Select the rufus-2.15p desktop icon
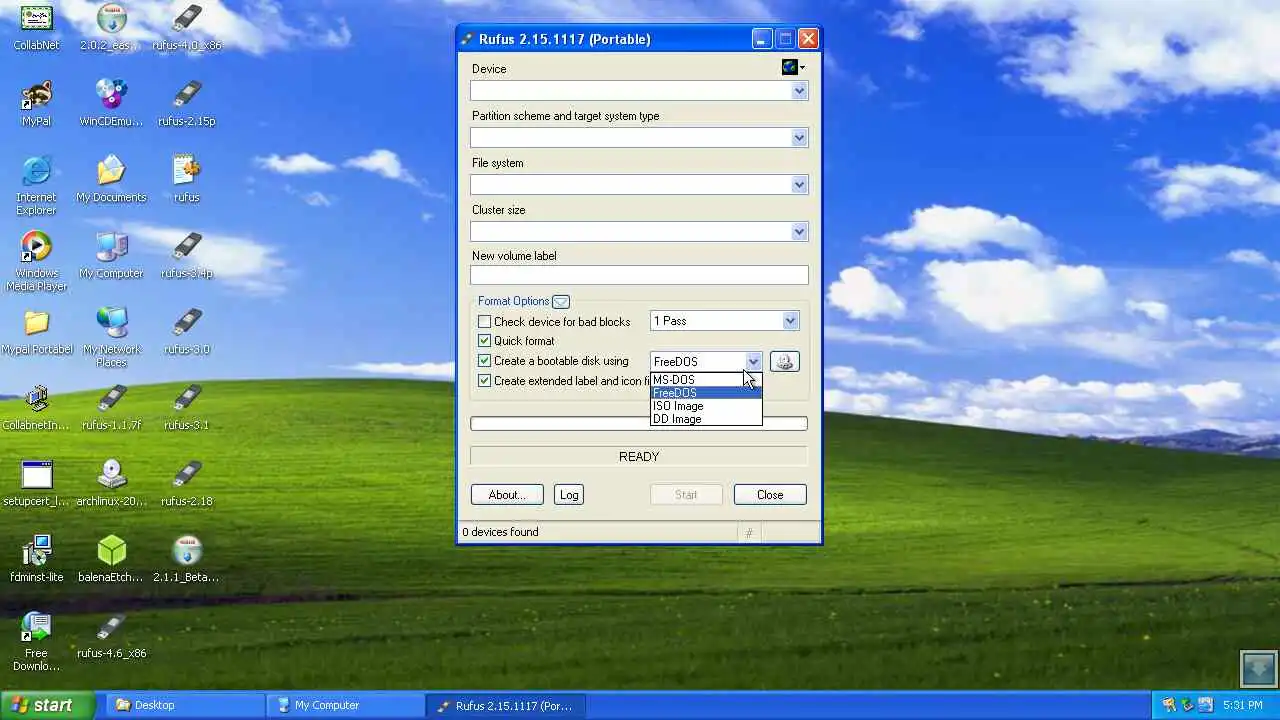The image size is (1280, 720). click(x=187, y=103)
